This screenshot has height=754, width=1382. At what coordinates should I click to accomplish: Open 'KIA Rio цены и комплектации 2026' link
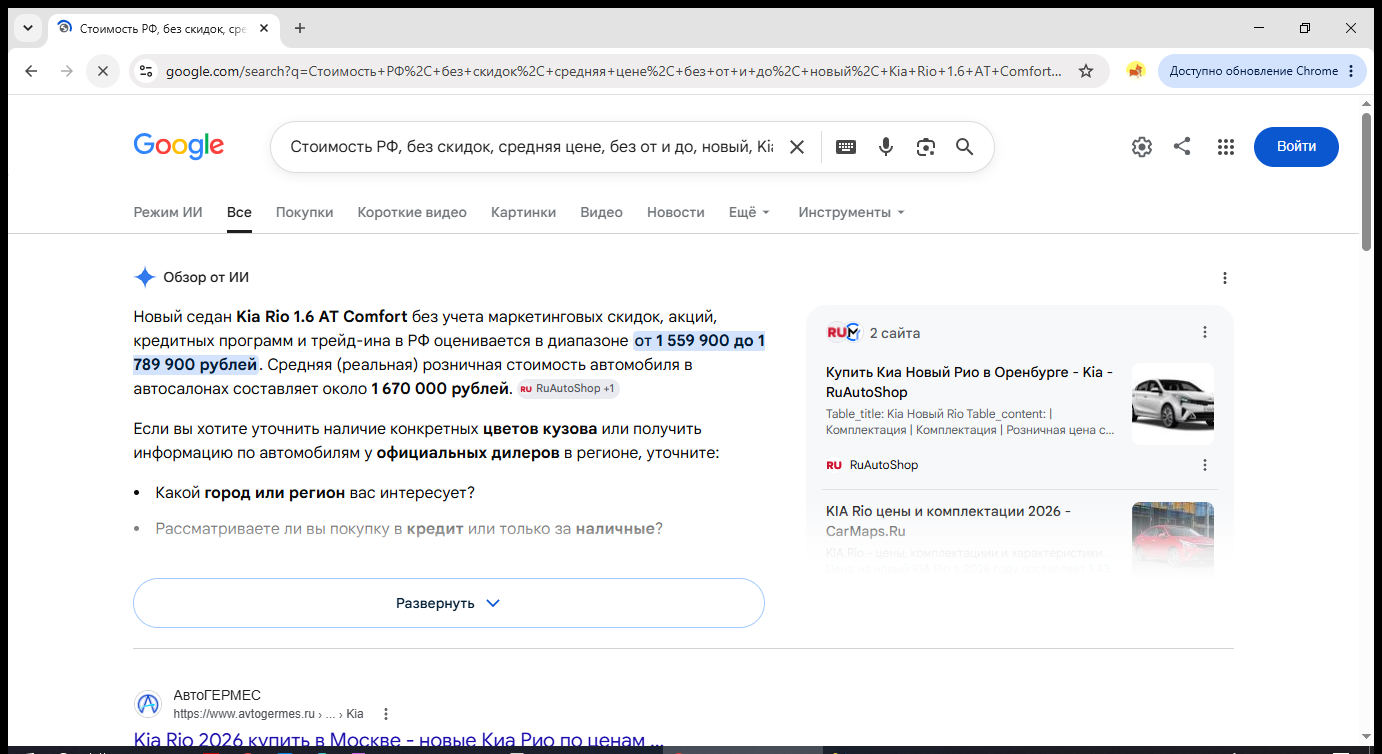click(949, 521)
